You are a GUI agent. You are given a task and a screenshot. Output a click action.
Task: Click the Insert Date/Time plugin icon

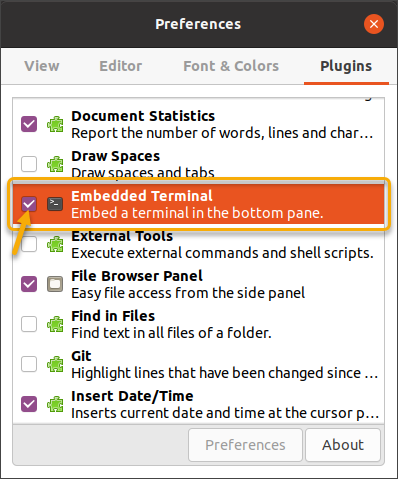coord(55,404)
